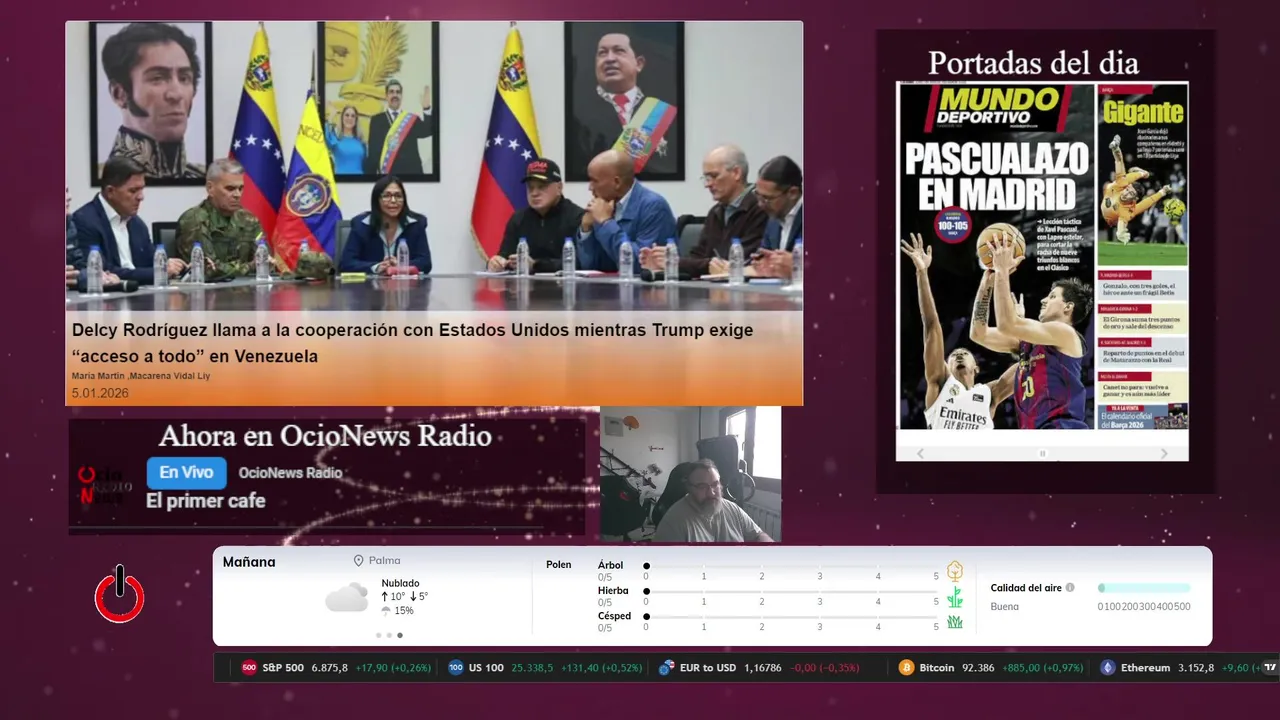Click the cloud weather icon
The width and height of the screenshot is (1280, 720).
[x=347, y=597]
